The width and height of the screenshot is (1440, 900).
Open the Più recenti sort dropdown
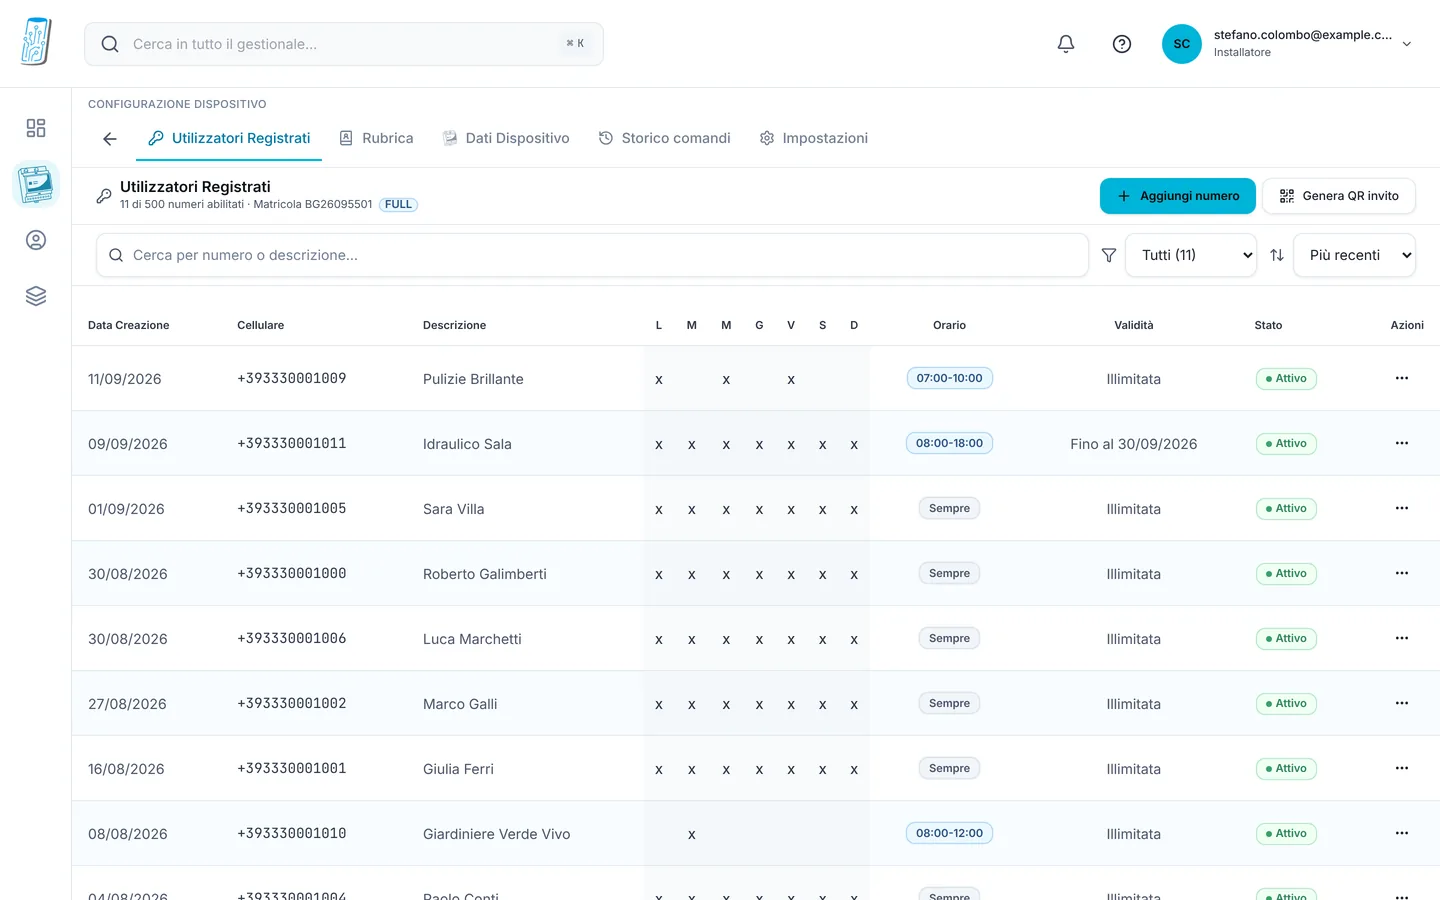click(x=1354, y=255)
